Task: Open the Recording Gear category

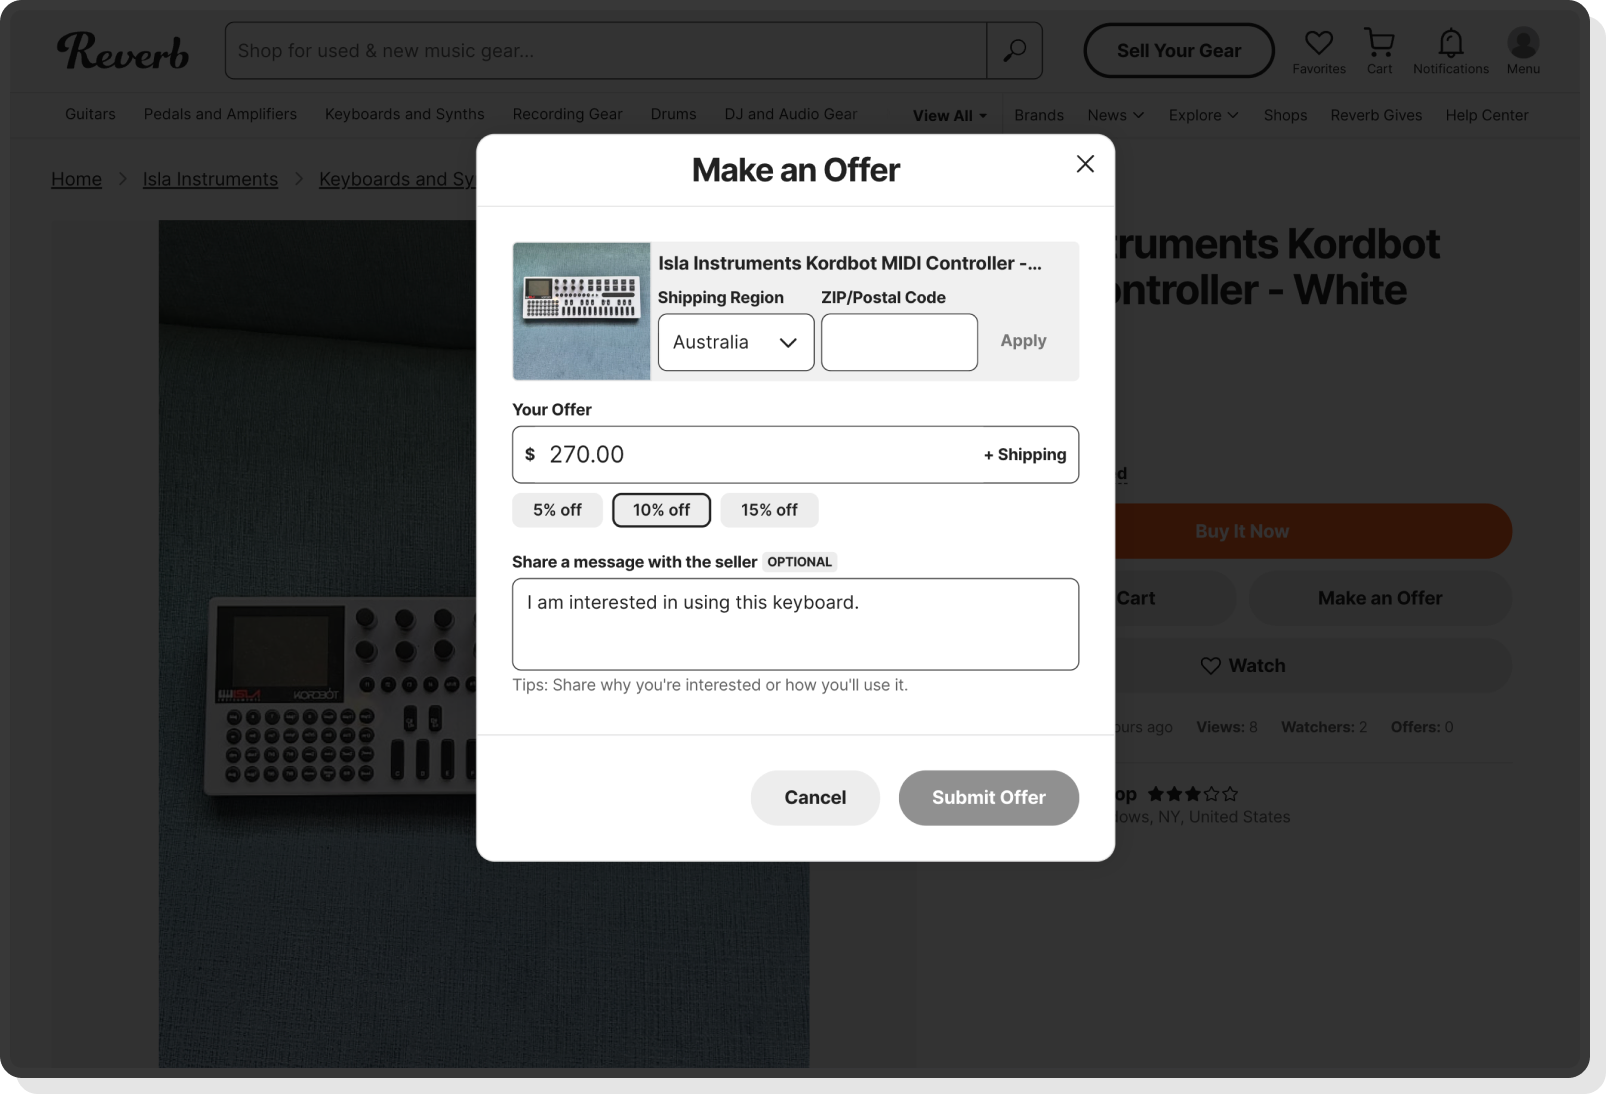Action: click(x=567, y=114)
